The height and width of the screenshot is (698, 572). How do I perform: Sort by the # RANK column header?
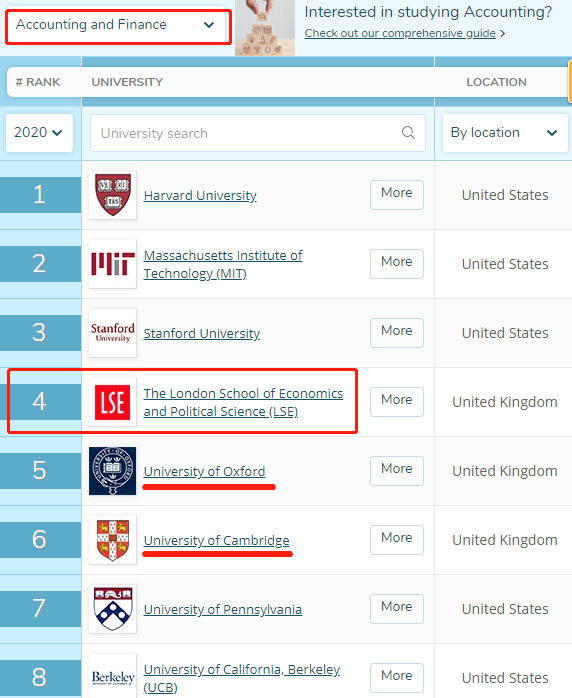38,82
